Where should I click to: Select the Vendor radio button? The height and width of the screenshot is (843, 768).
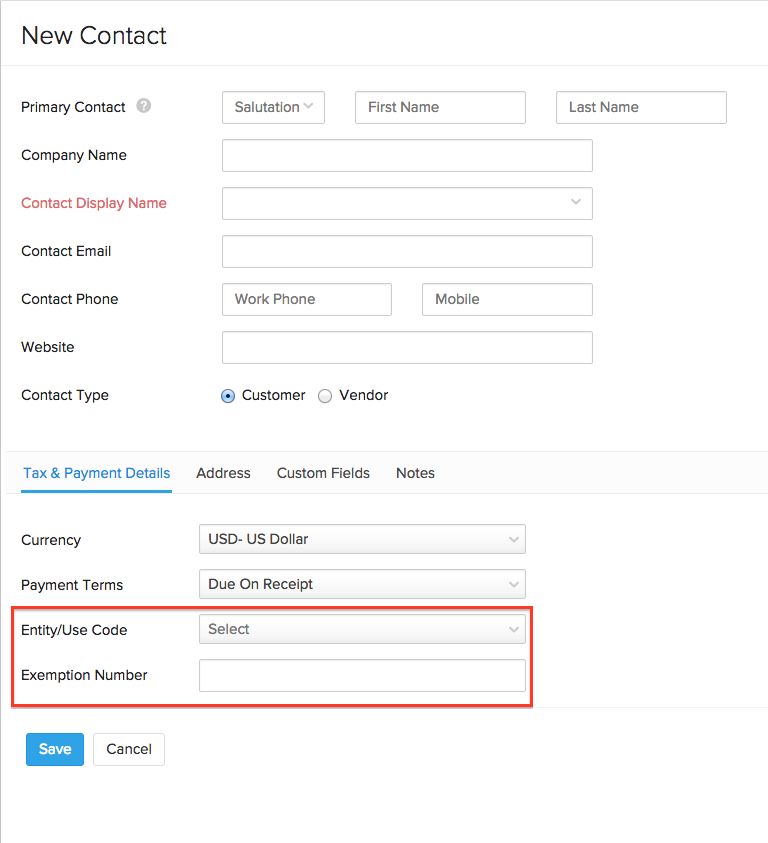(325, 395)
